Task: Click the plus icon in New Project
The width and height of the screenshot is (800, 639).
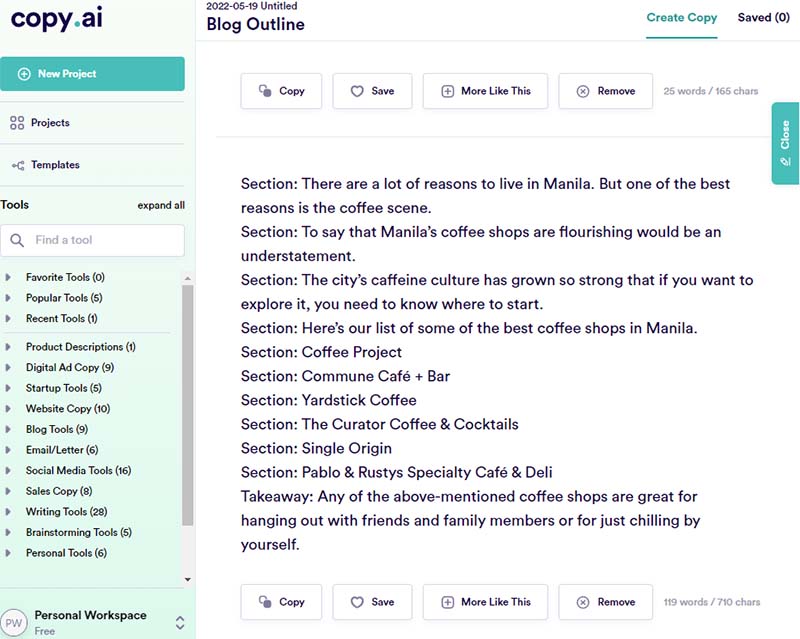Action: [24, 74]
